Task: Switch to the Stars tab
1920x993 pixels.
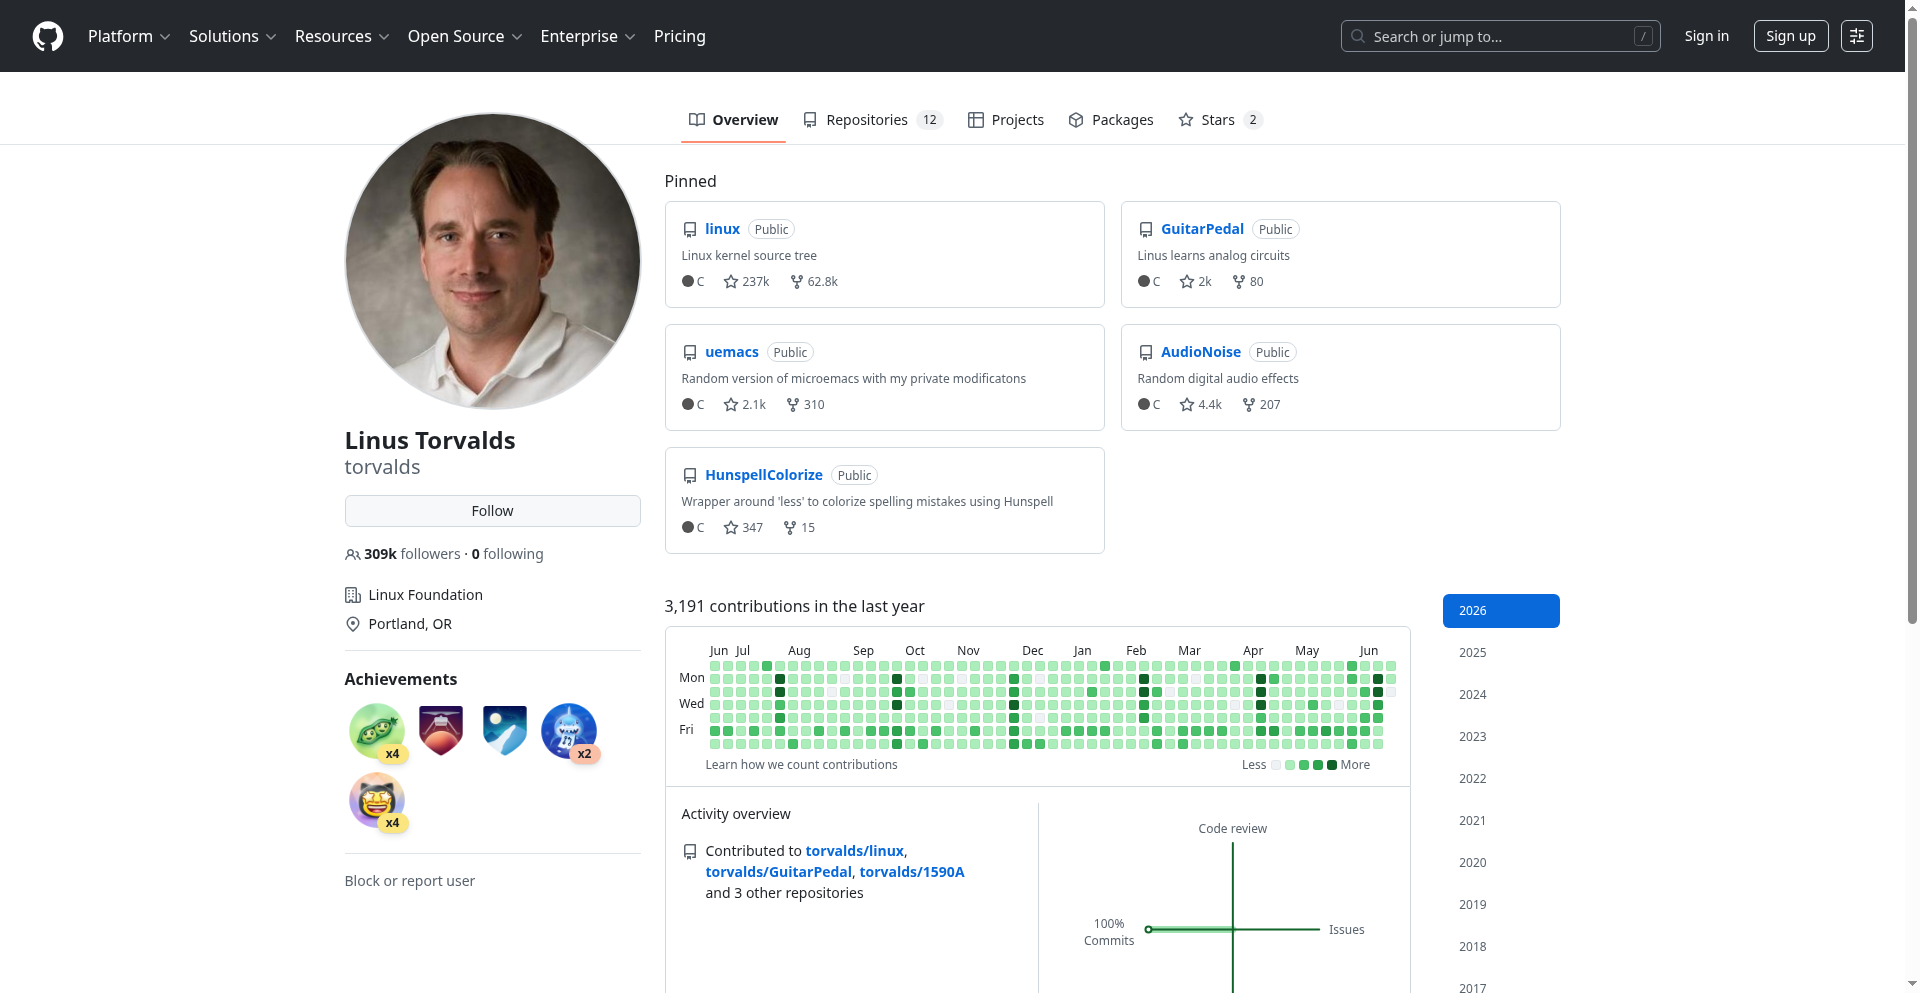Action: point(1220,120)
